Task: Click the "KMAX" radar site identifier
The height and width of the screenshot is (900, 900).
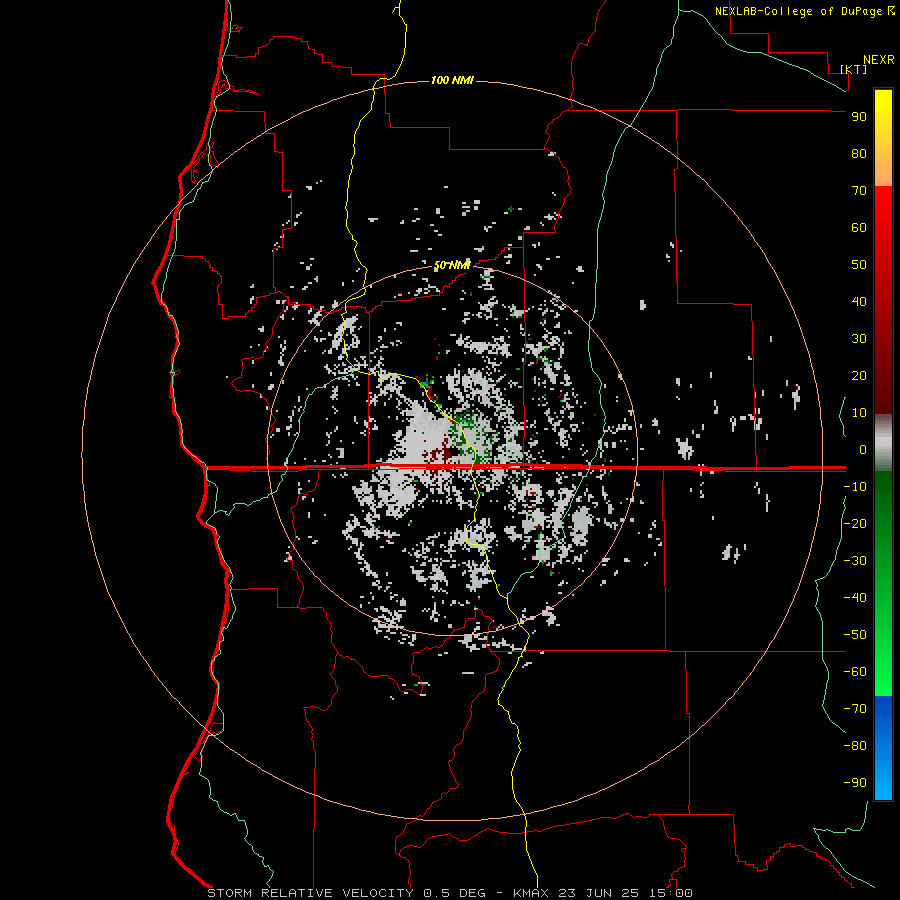Action: tap(530, 893)
